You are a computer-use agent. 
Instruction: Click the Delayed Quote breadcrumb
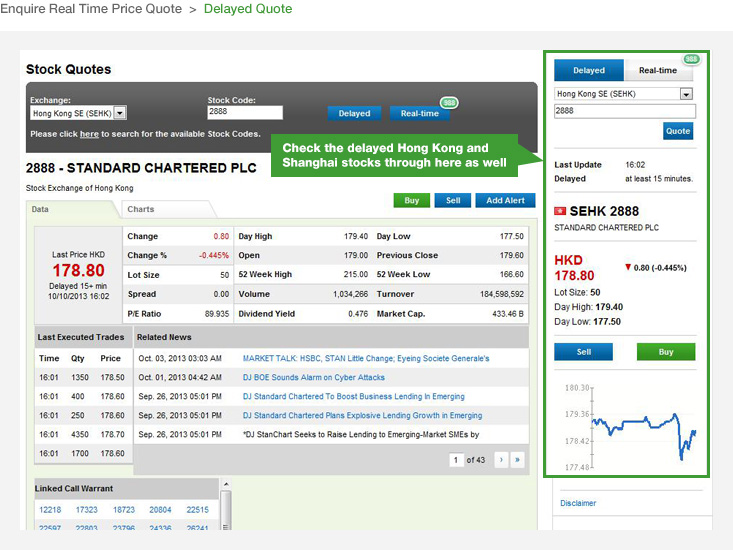point(248,9)
